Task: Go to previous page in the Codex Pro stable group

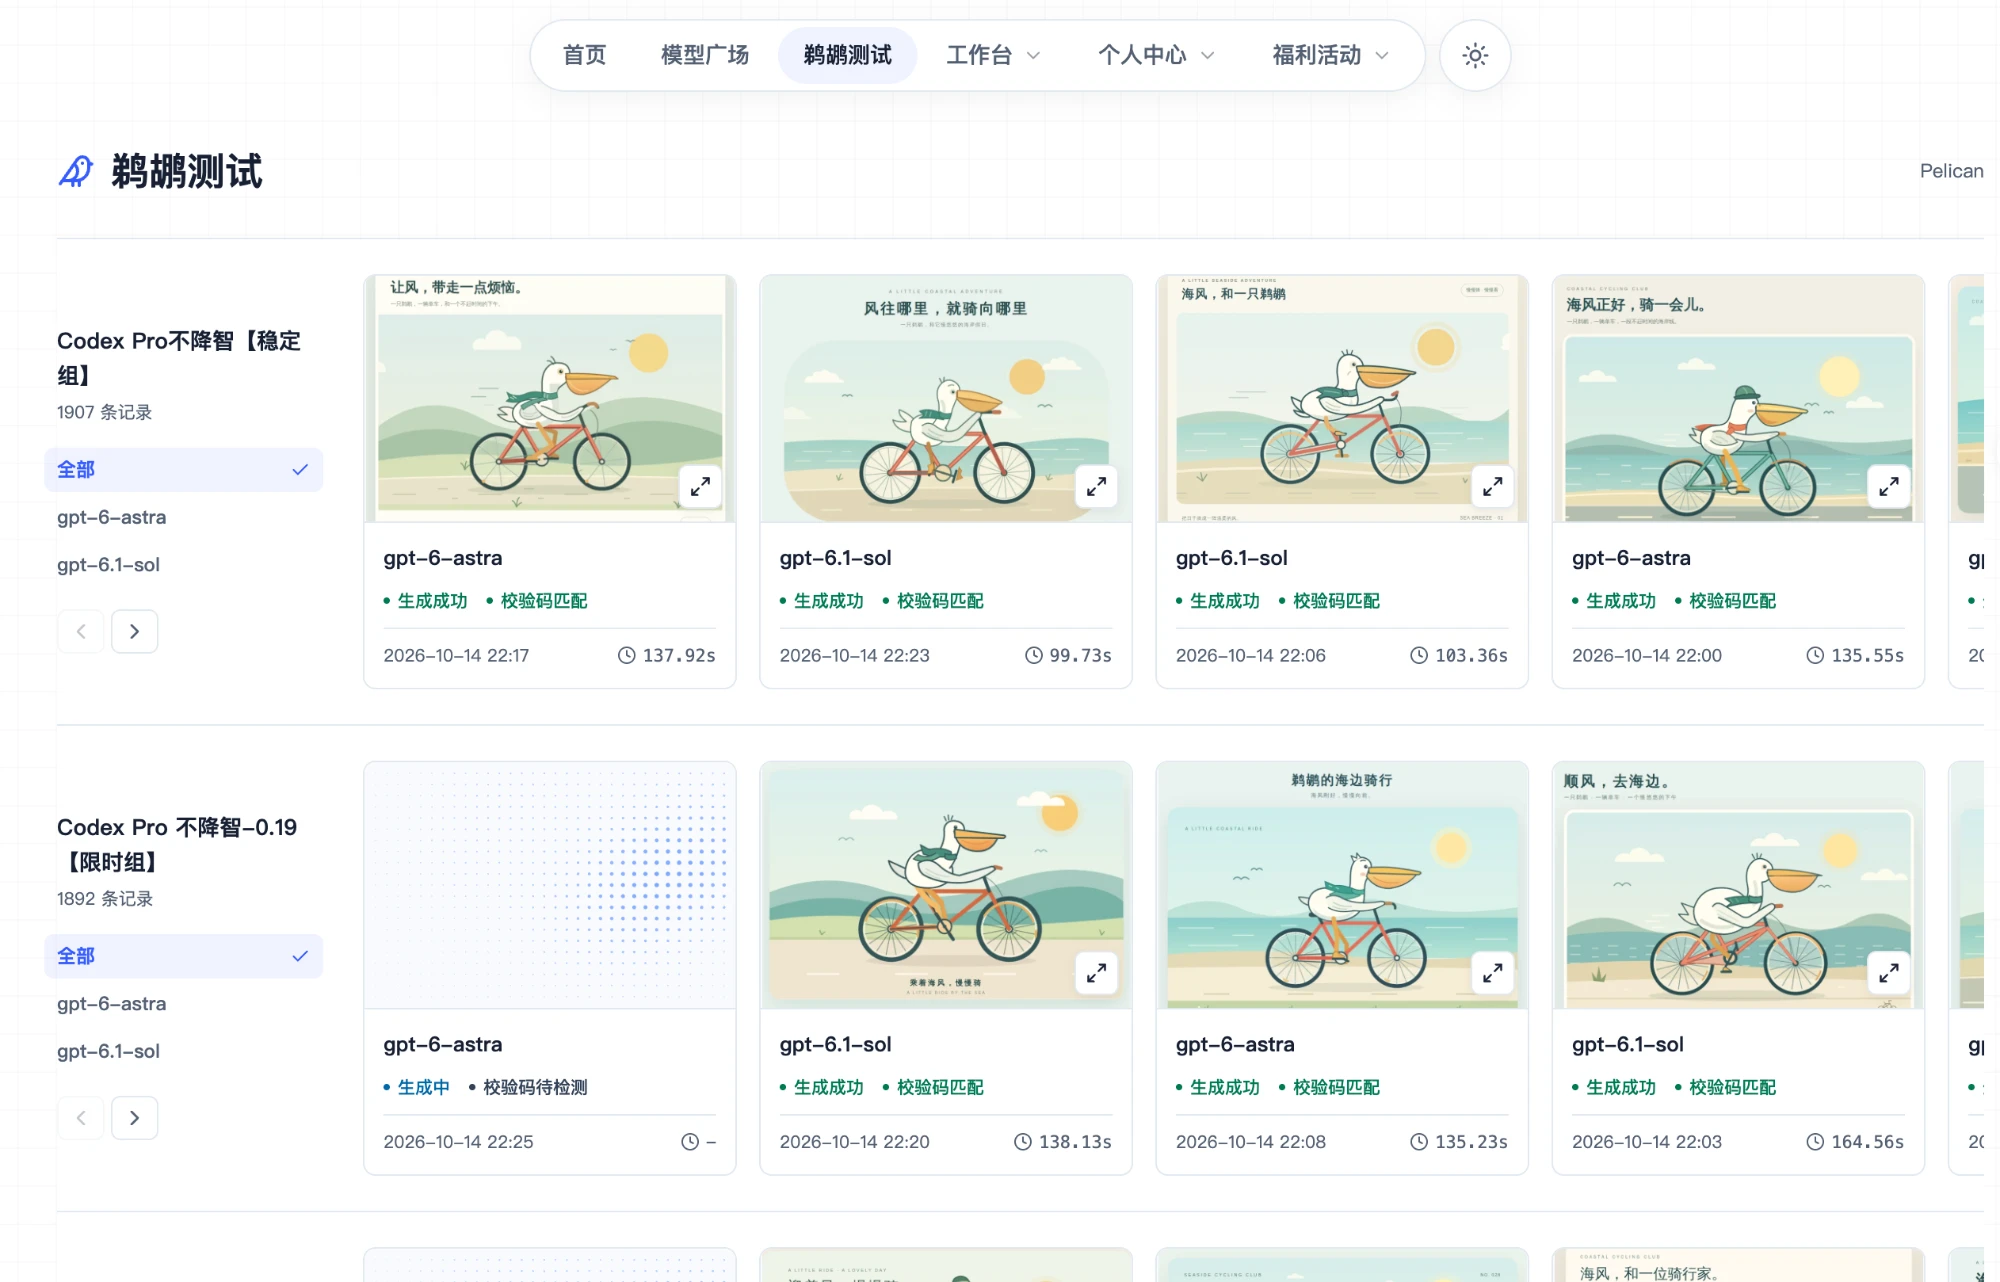Action: click(81, 631)
